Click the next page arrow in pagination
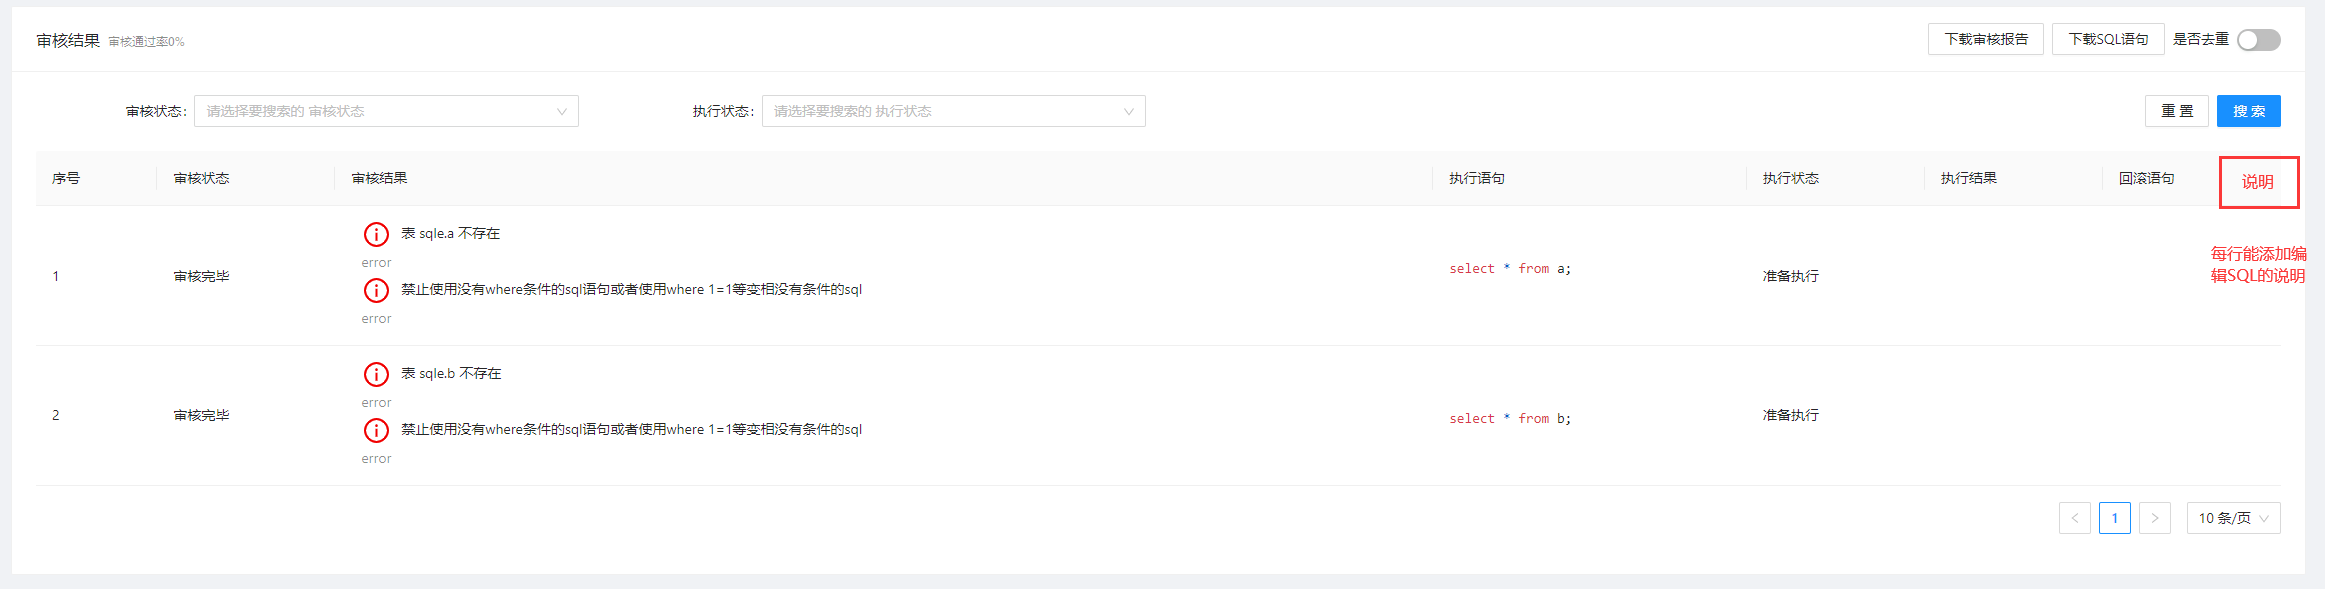This screenshot has width=2325, height=589. click(2155, 517)
